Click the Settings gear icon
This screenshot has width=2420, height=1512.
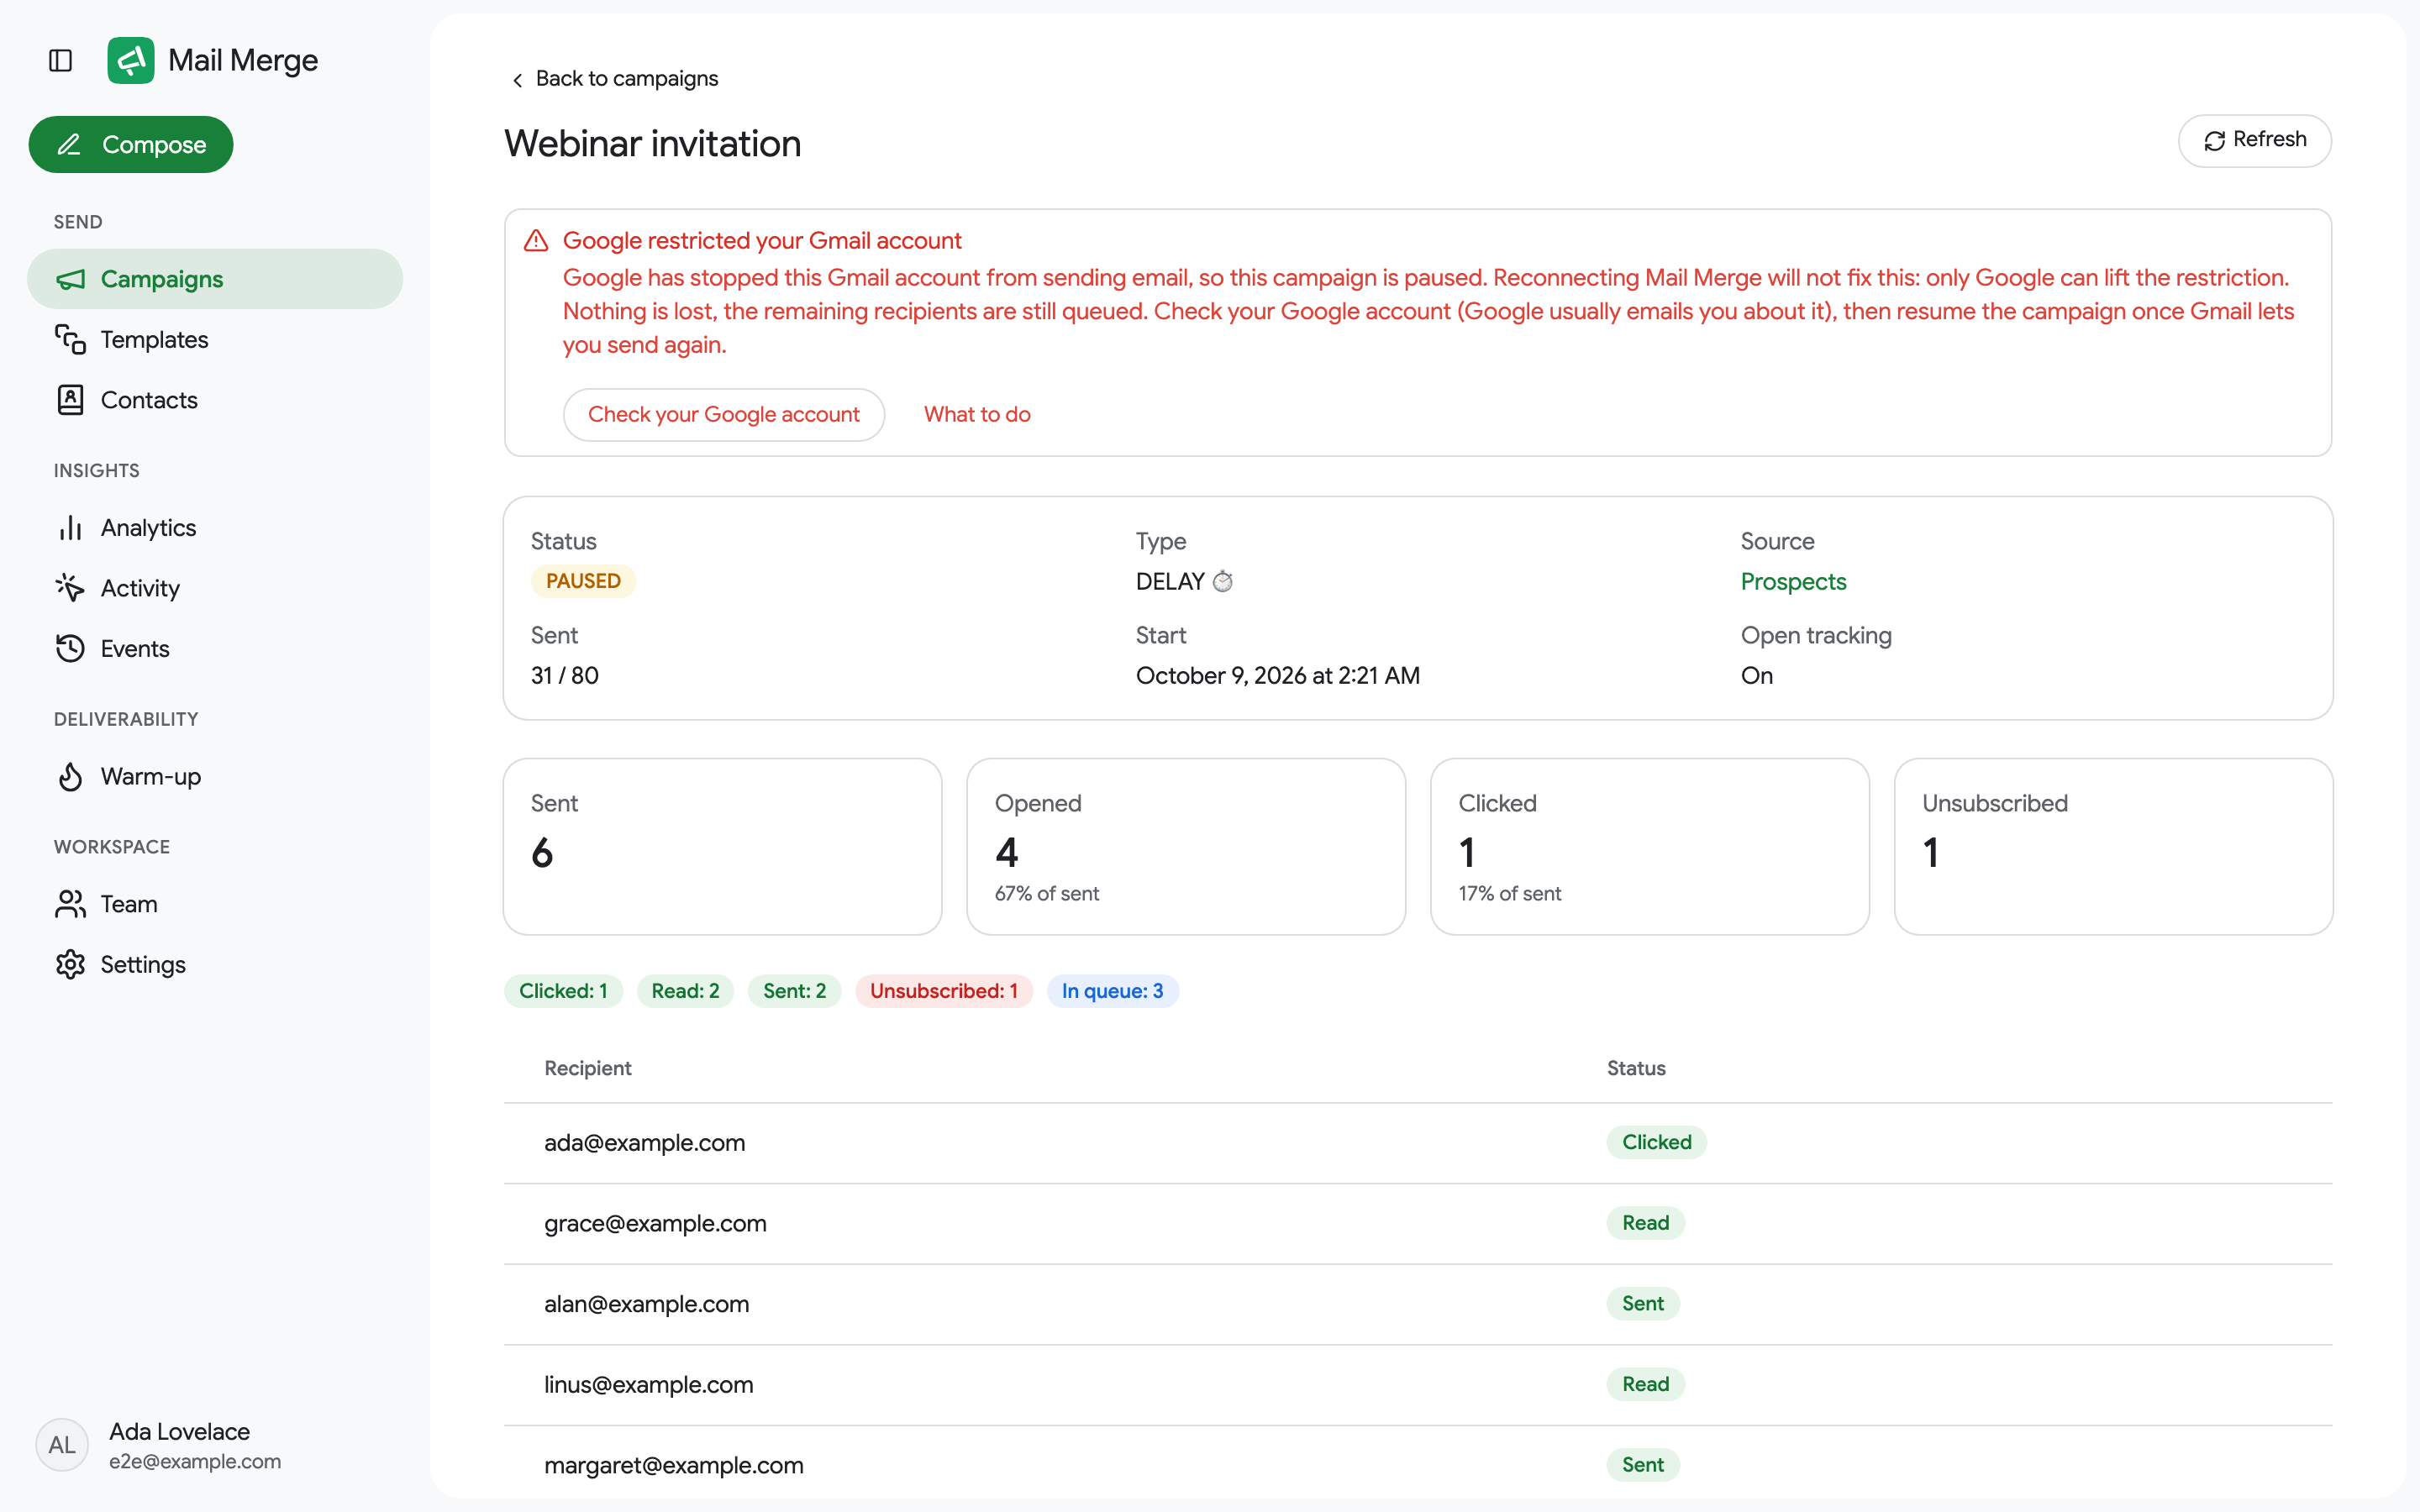point(70,965)
